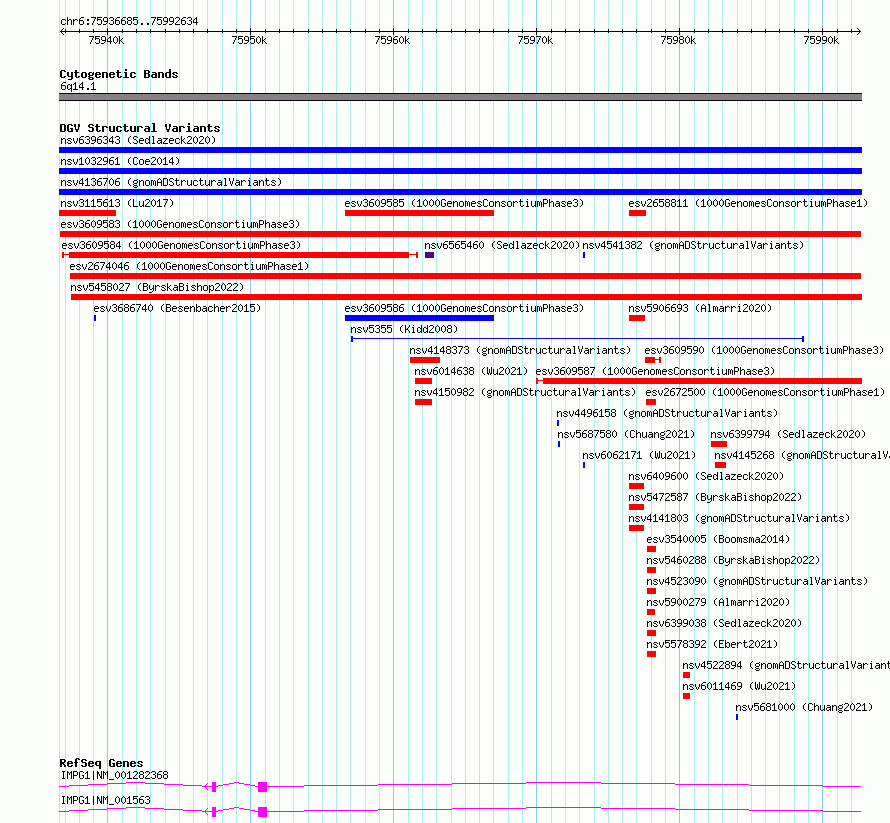Click esv3609584 variant label

pos(181,245)
